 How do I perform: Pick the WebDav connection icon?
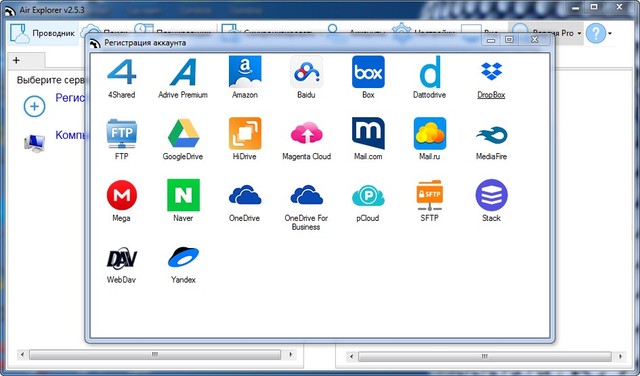click(121, 258)
